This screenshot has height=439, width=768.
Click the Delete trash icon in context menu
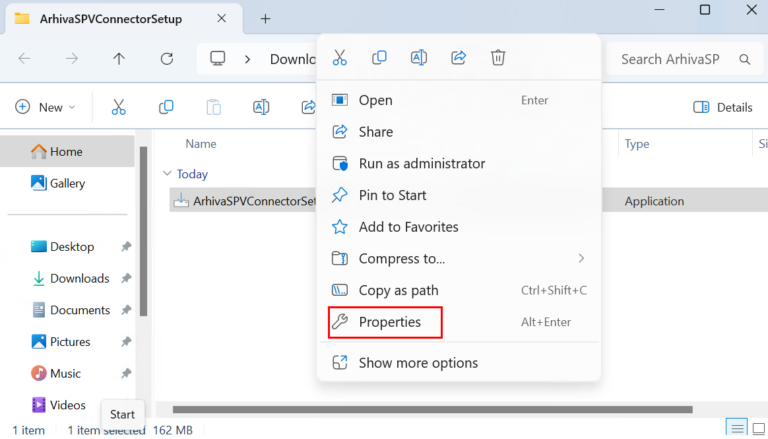[x=498, y=58]
